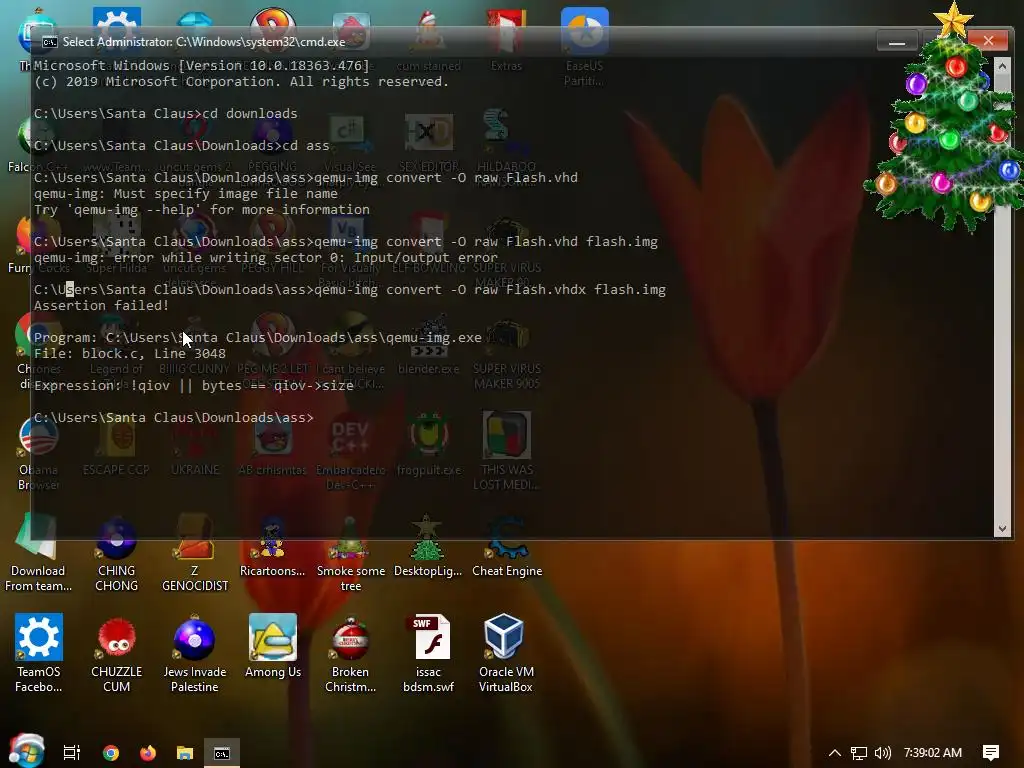Open Oracle VM VirtualBox desktop icon
The image size is (1024, 768).
[505, 652]
